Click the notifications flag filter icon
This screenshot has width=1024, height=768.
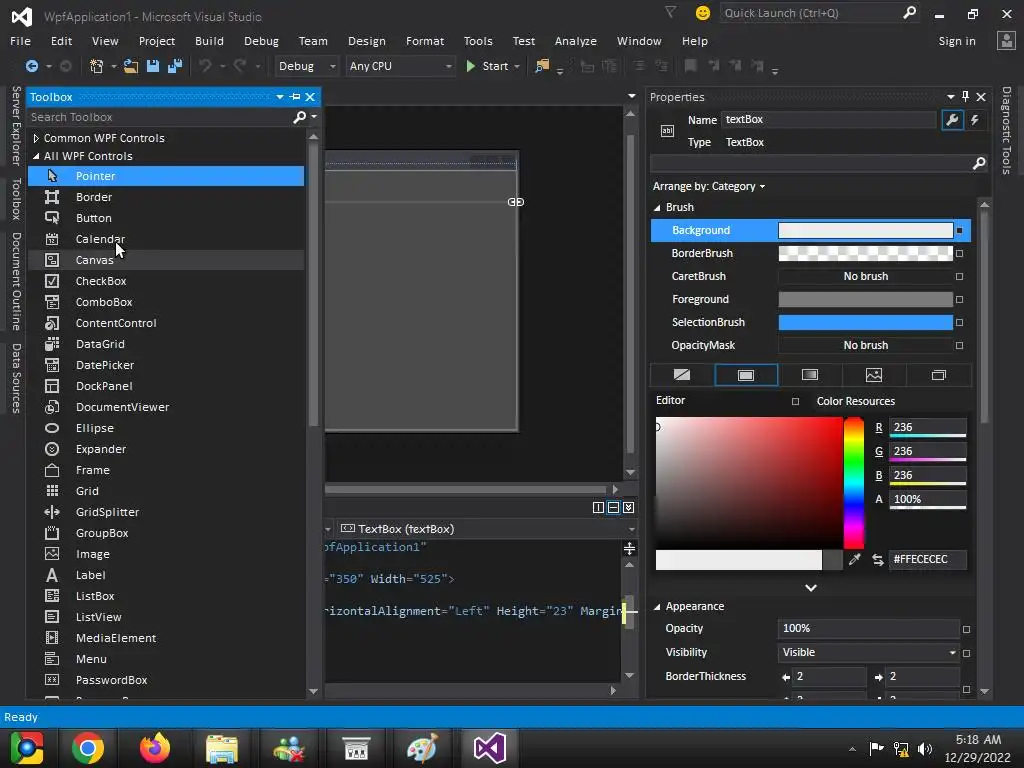[670, 12]
